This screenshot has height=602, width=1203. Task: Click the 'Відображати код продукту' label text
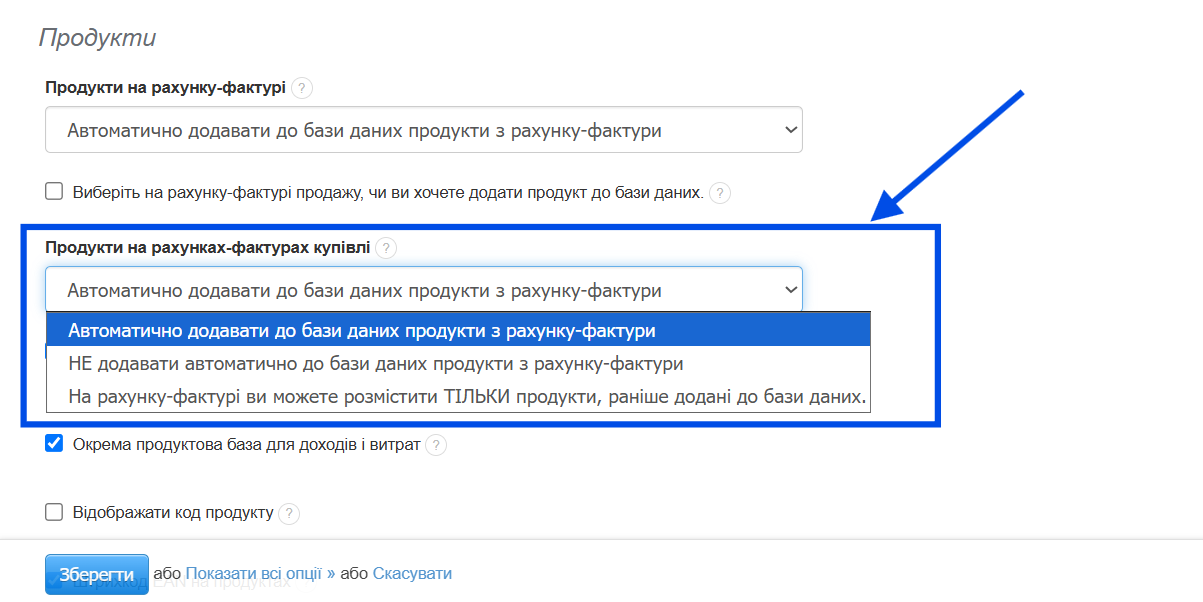click(x=173, y=513)
